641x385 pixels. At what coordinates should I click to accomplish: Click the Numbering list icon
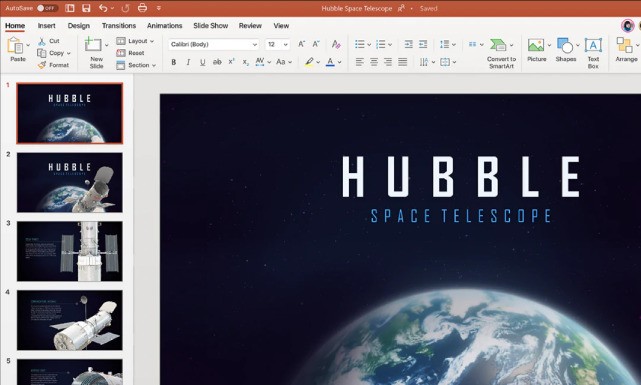click(x=381, y=44)
